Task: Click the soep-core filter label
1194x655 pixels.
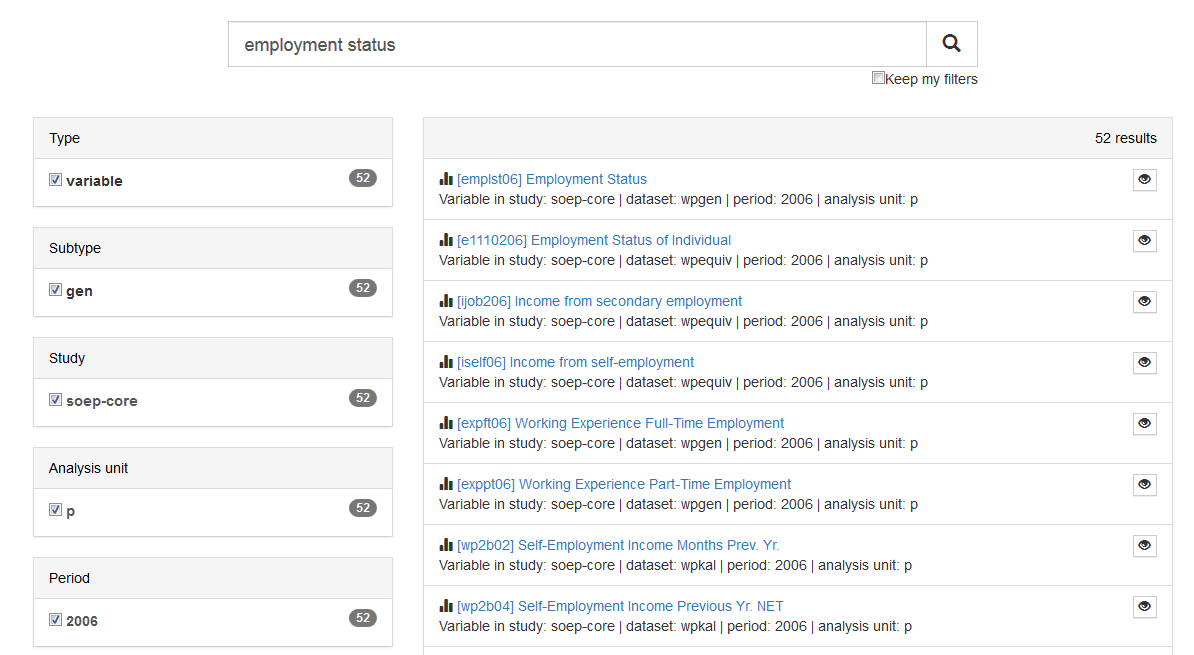Action: [x=102, y=401]
